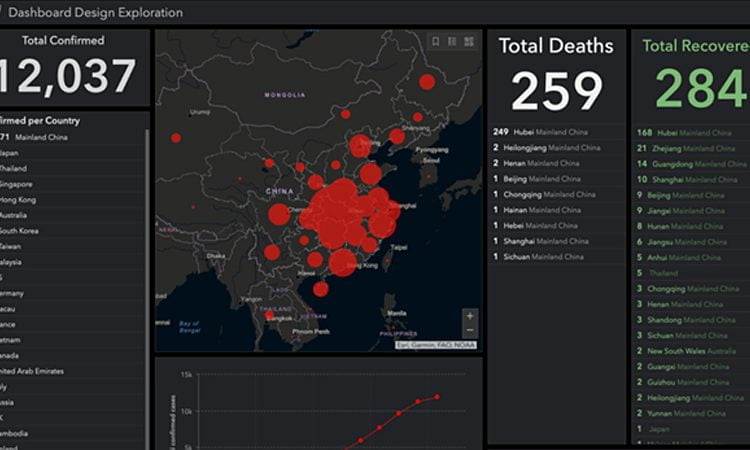This screenshot has width=750, height=450.
Task: Select the New South Wales recovered entry
Action: [695, 351]
